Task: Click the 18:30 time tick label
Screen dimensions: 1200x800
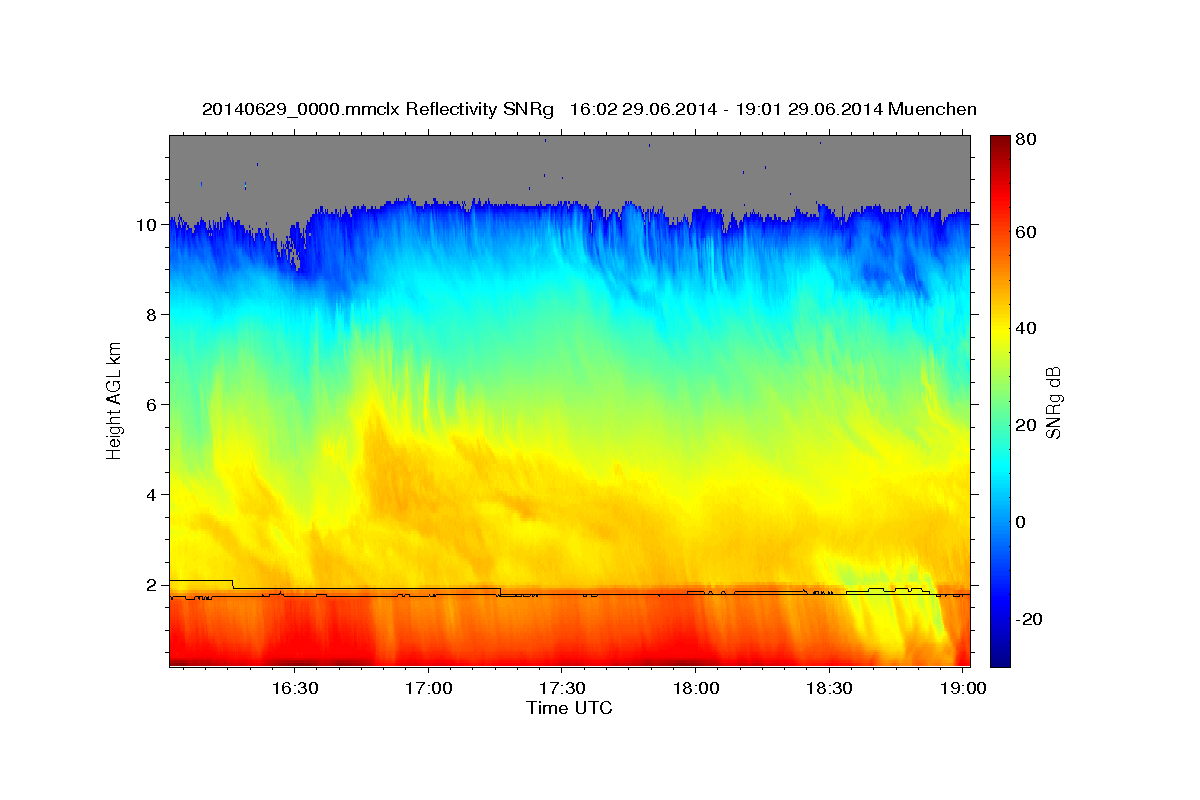Action: [x=829, y=688]
